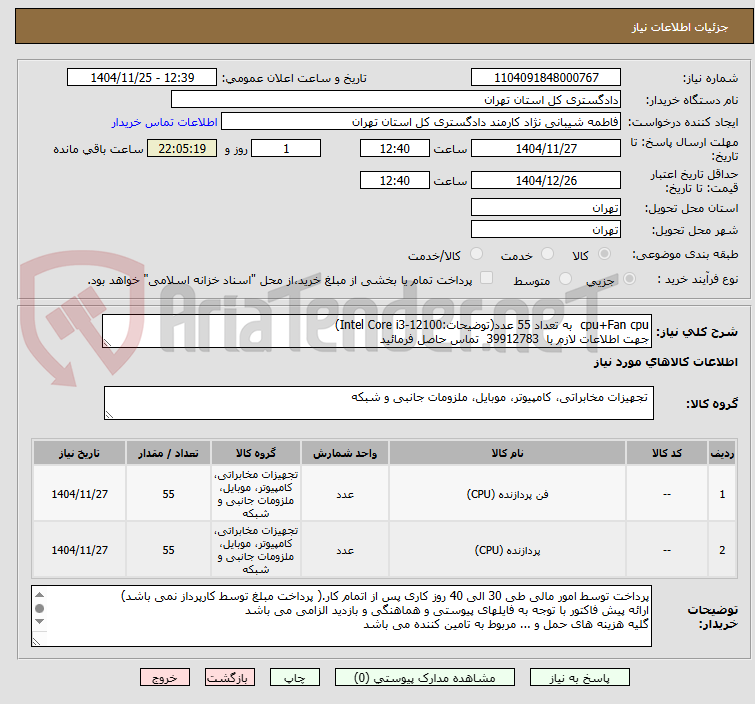Select the متوسط purchase type radio
Image resolution: width=755 pixels, height=704 pixels.
tap(565, 279)
